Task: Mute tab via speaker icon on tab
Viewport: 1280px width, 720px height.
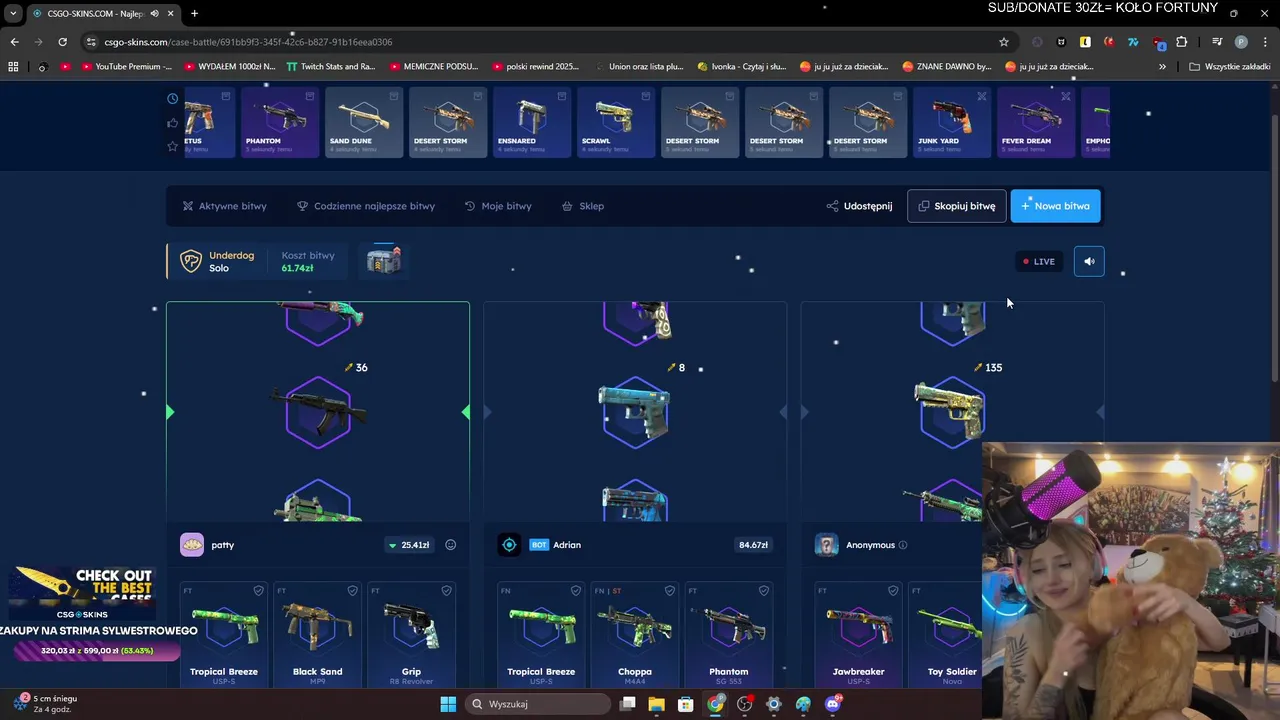Action: click(x=154, y=13)
